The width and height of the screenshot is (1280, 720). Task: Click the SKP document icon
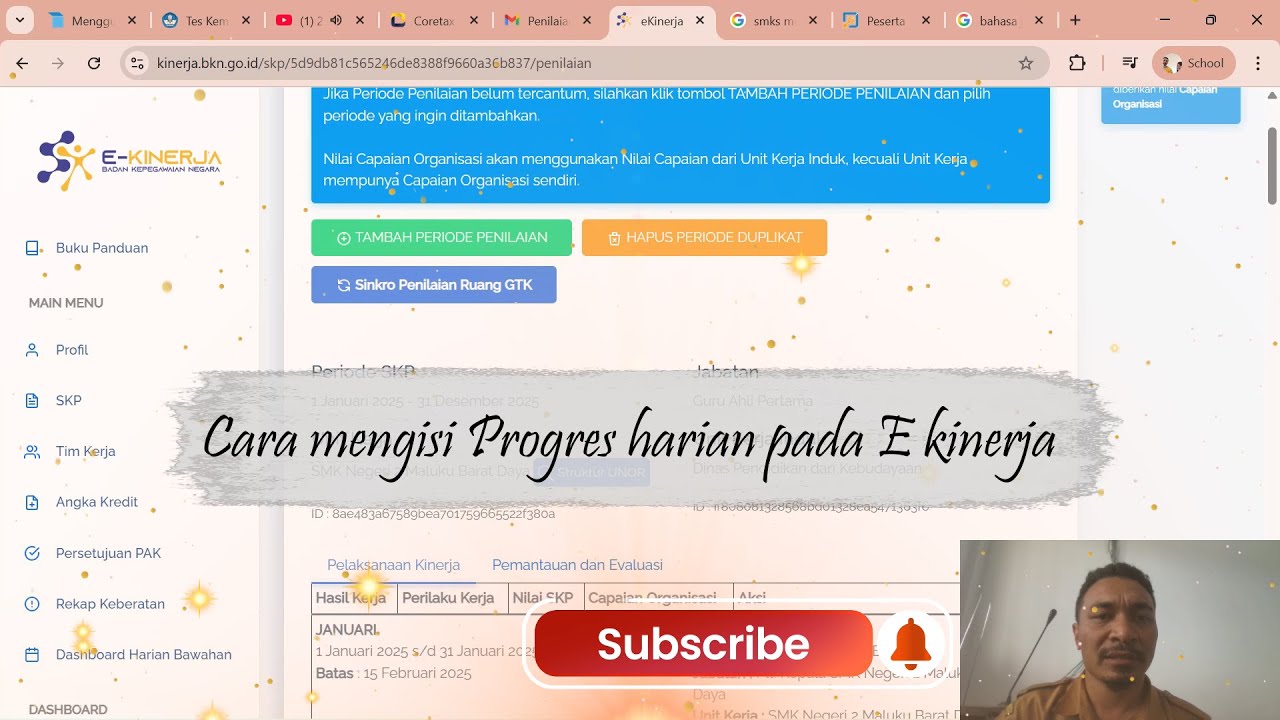point(32,401)
